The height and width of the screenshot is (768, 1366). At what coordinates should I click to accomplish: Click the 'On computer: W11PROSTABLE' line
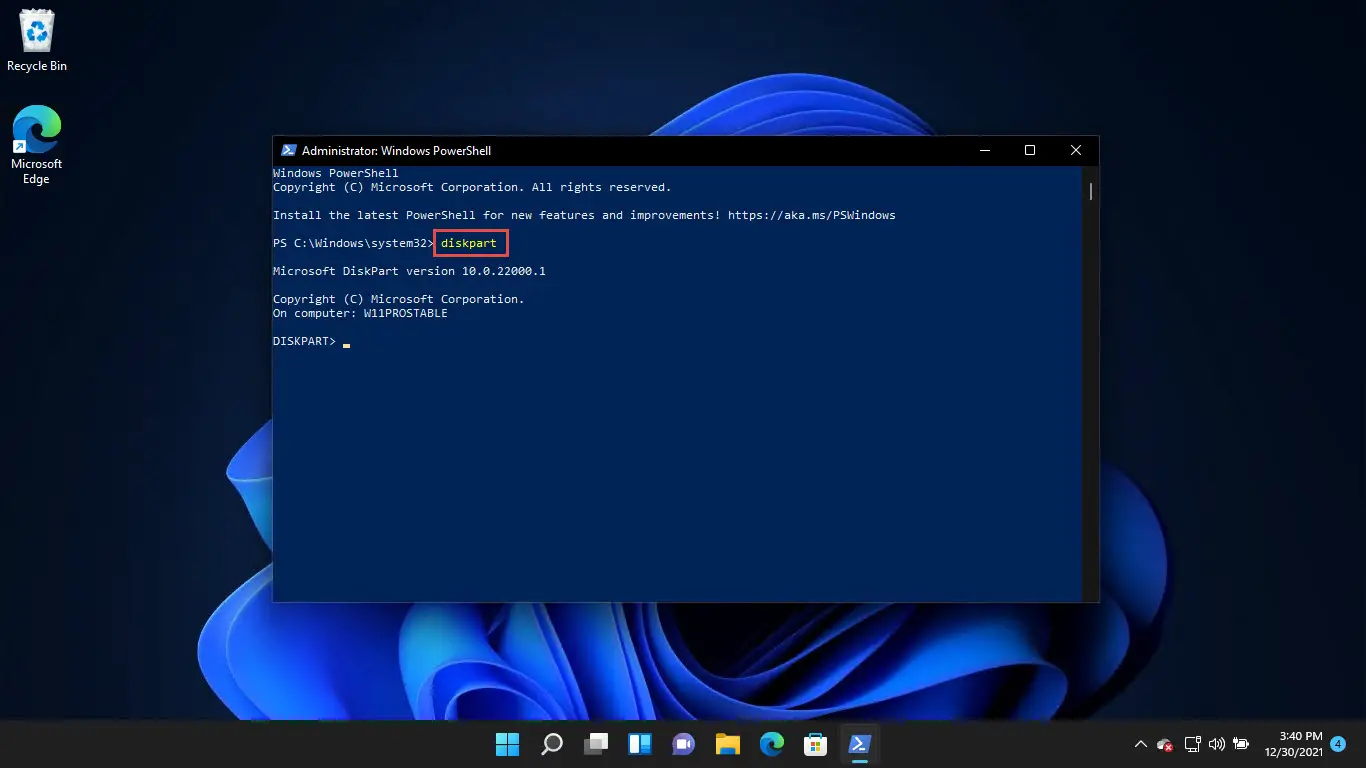coord(360,313)
